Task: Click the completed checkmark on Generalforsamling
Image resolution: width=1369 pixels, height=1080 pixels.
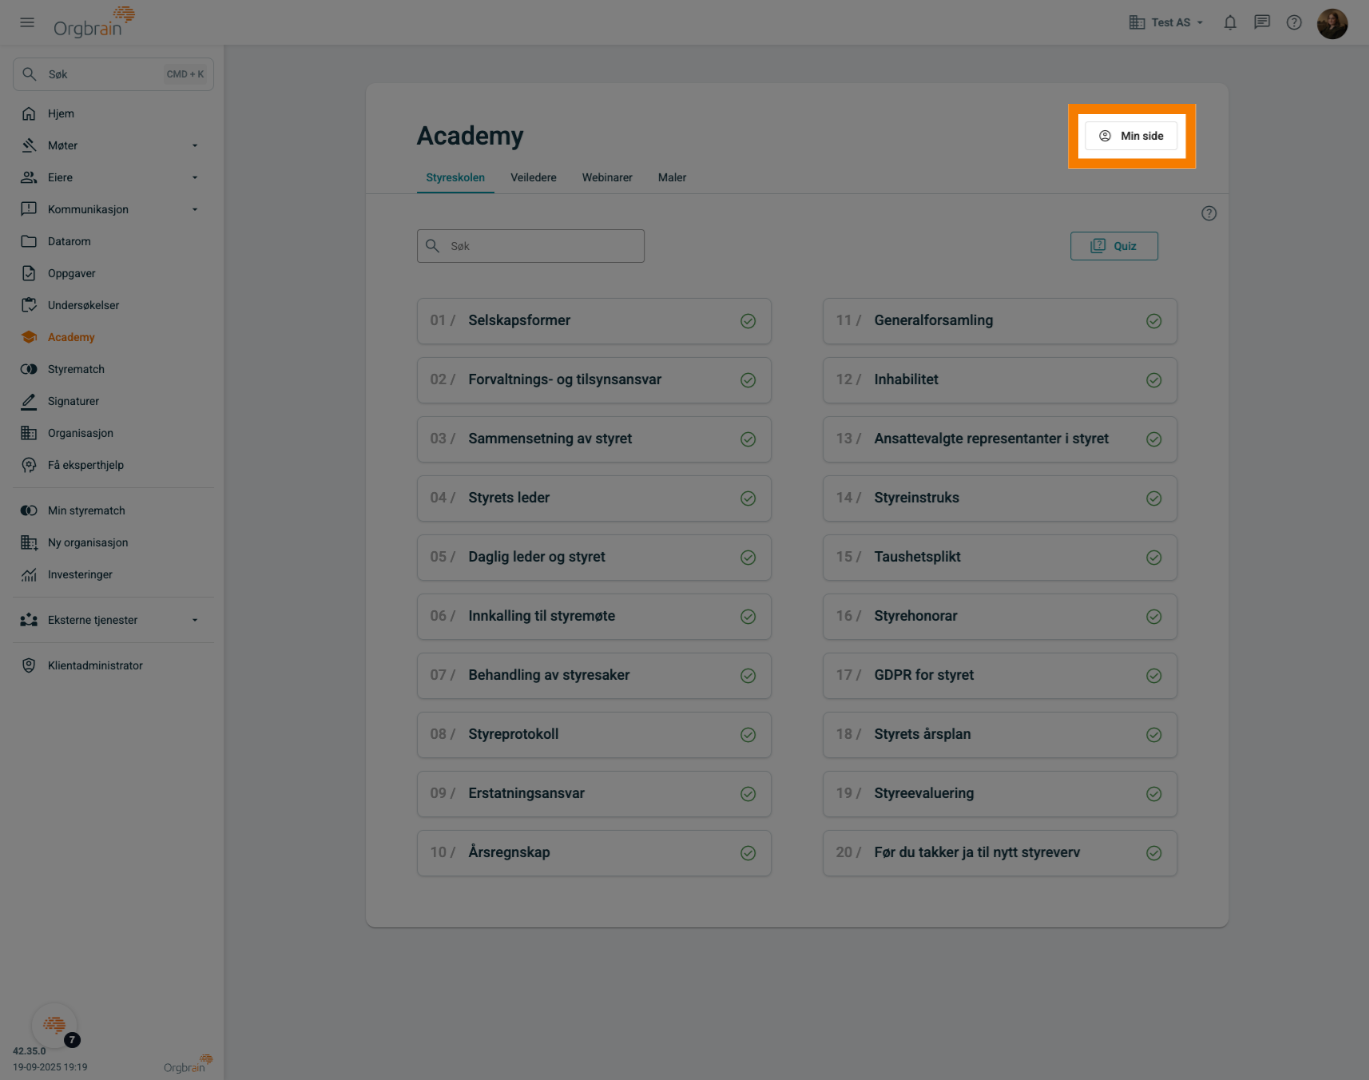Action: click(x=1154, y=321)
